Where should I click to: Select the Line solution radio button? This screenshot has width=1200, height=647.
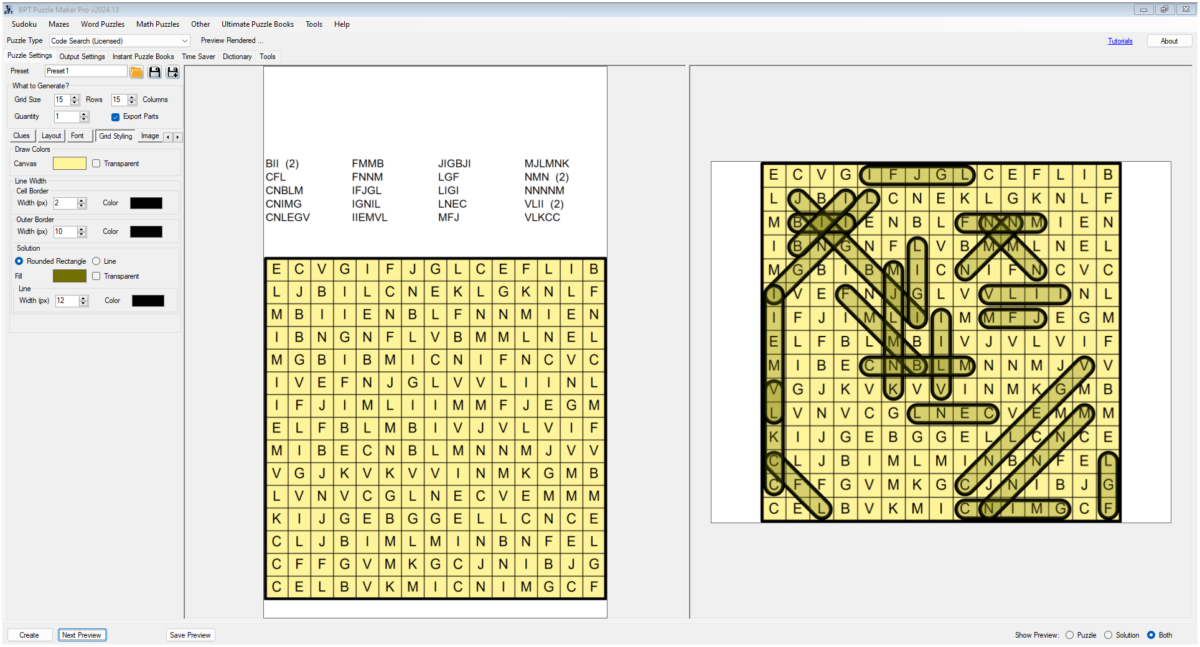(x=96, y=261)
